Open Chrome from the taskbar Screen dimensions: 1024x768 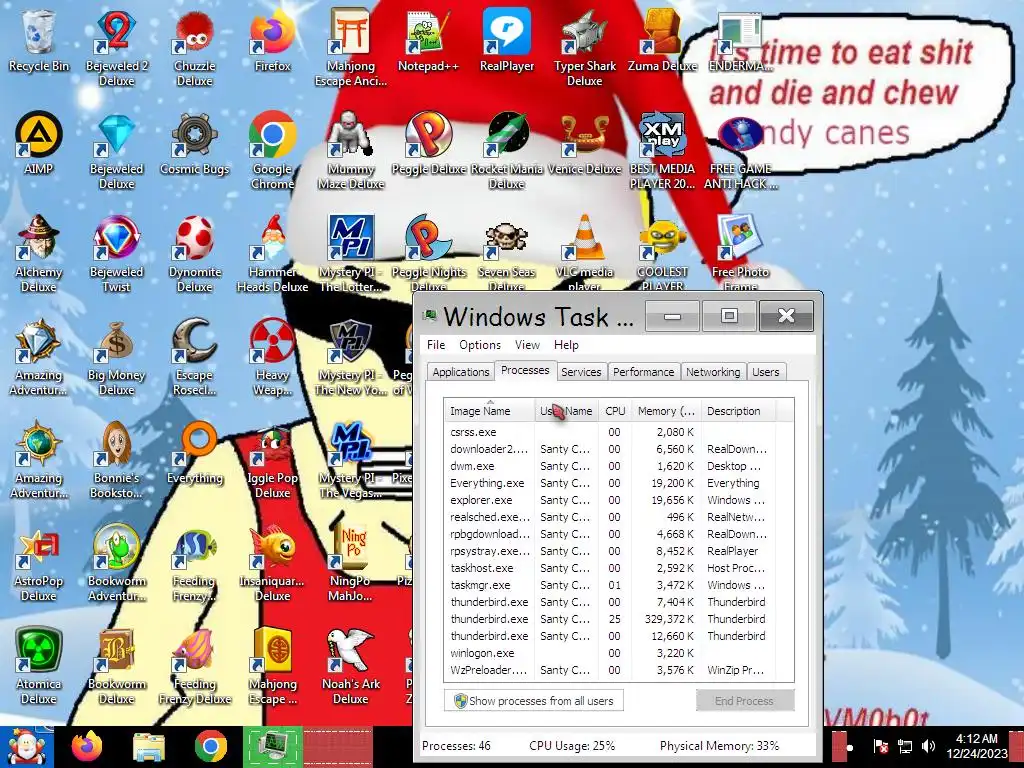(x=210, y=746)
